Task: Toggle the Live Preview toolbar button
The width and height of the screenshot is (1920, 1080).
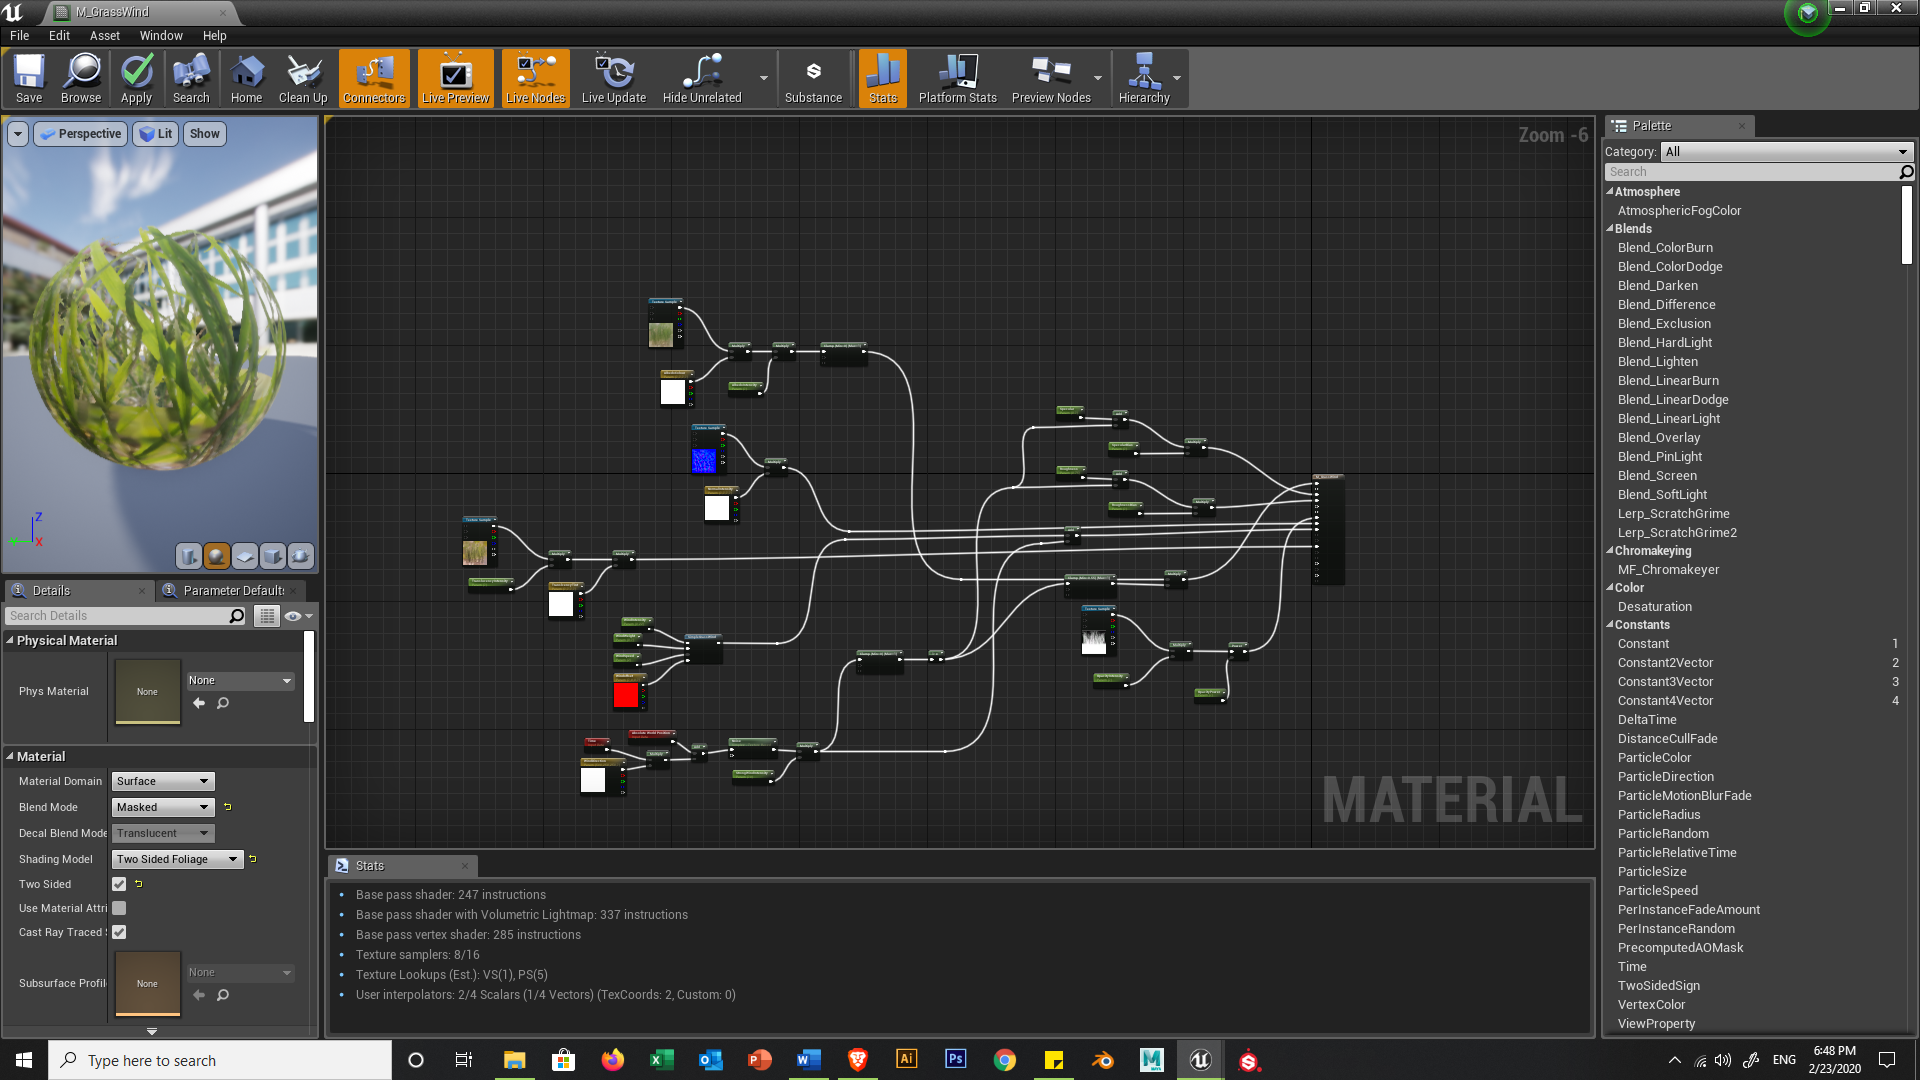Action: tap(455, 78)
